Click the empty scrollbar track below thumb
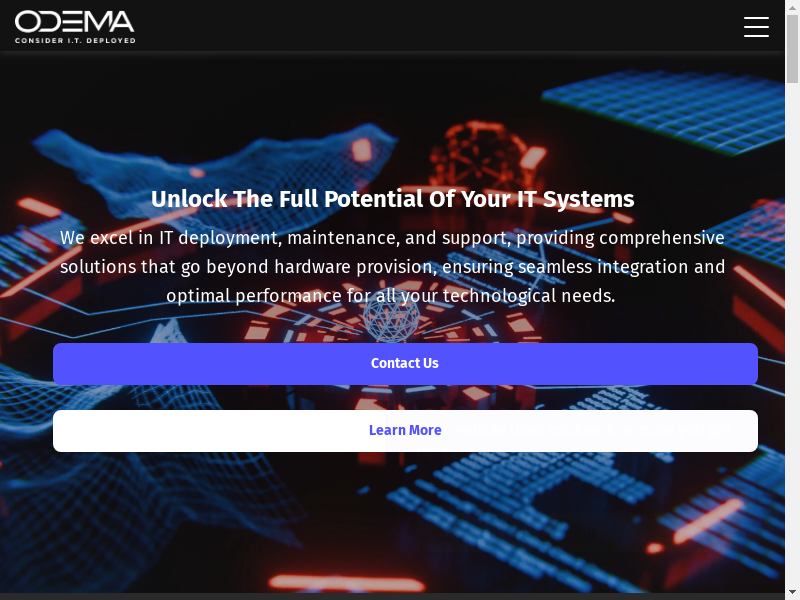800x600 pixels. pyautogui.click(x=792, y=332)
